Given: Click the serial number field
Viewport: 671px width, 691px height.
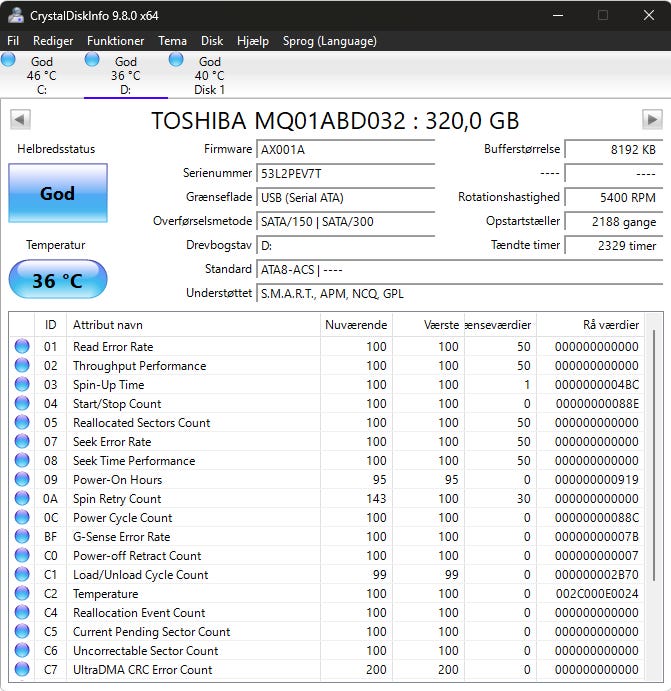Looking at the screenshot, I should [345, 173].
